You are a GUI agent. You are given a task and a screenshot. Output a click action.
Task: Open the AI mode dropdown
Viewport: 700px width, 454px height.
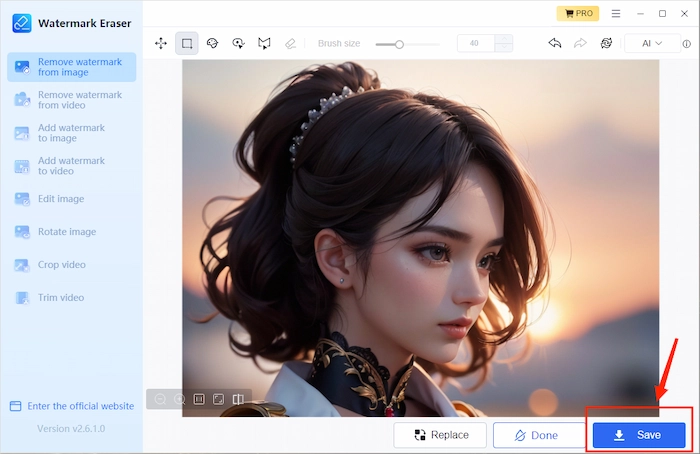click(x=651, y=44)
